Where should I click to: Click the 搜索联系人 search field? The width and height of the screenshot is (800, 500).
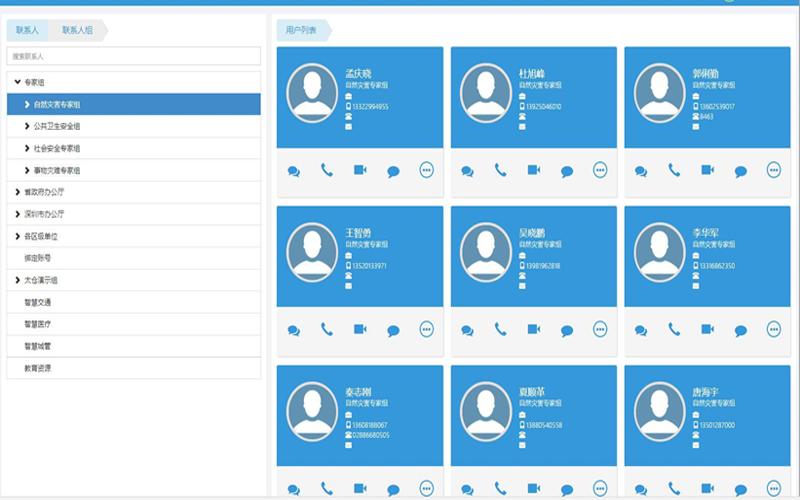(134, 56)
